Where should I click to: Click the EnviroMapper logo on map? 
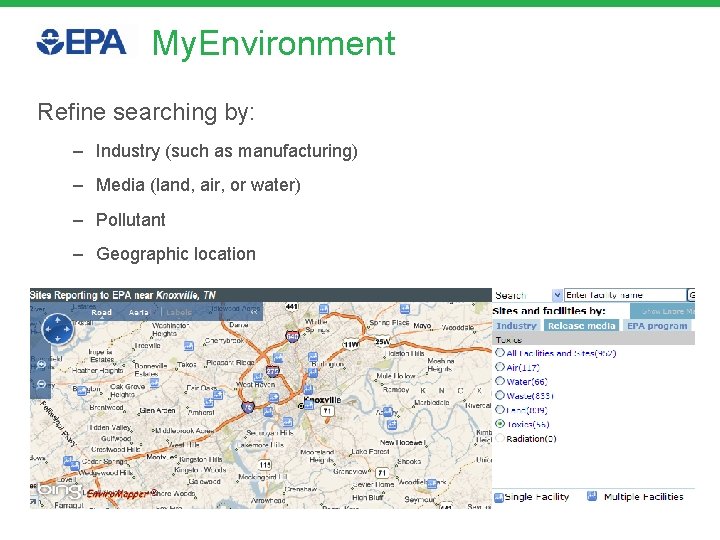coord(122,494)
